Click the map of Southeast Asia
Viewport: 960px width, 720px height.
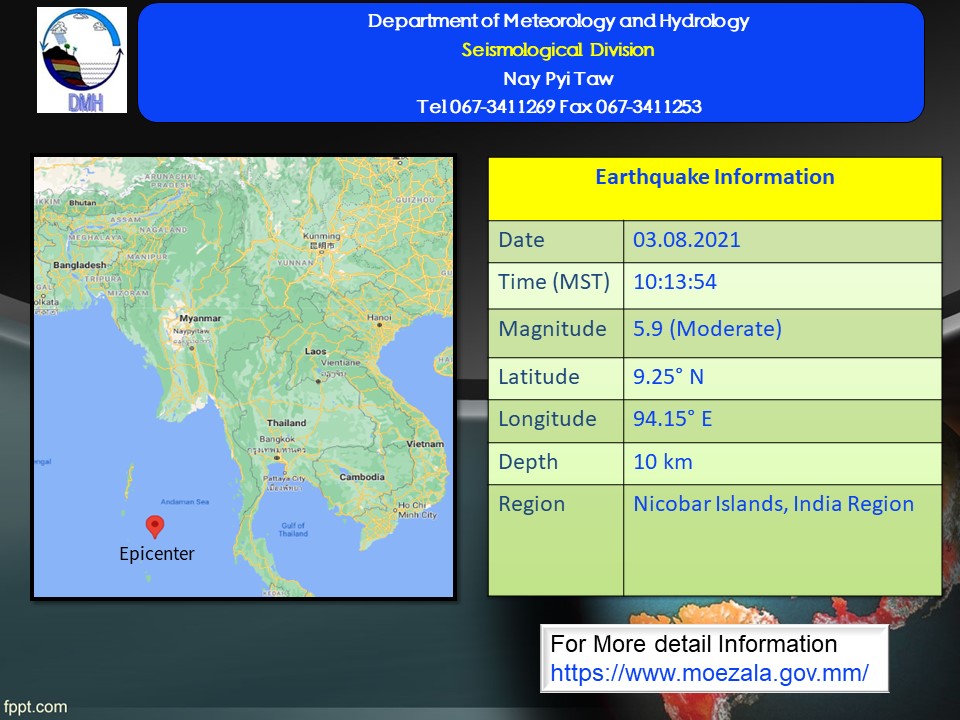point(244,377)
